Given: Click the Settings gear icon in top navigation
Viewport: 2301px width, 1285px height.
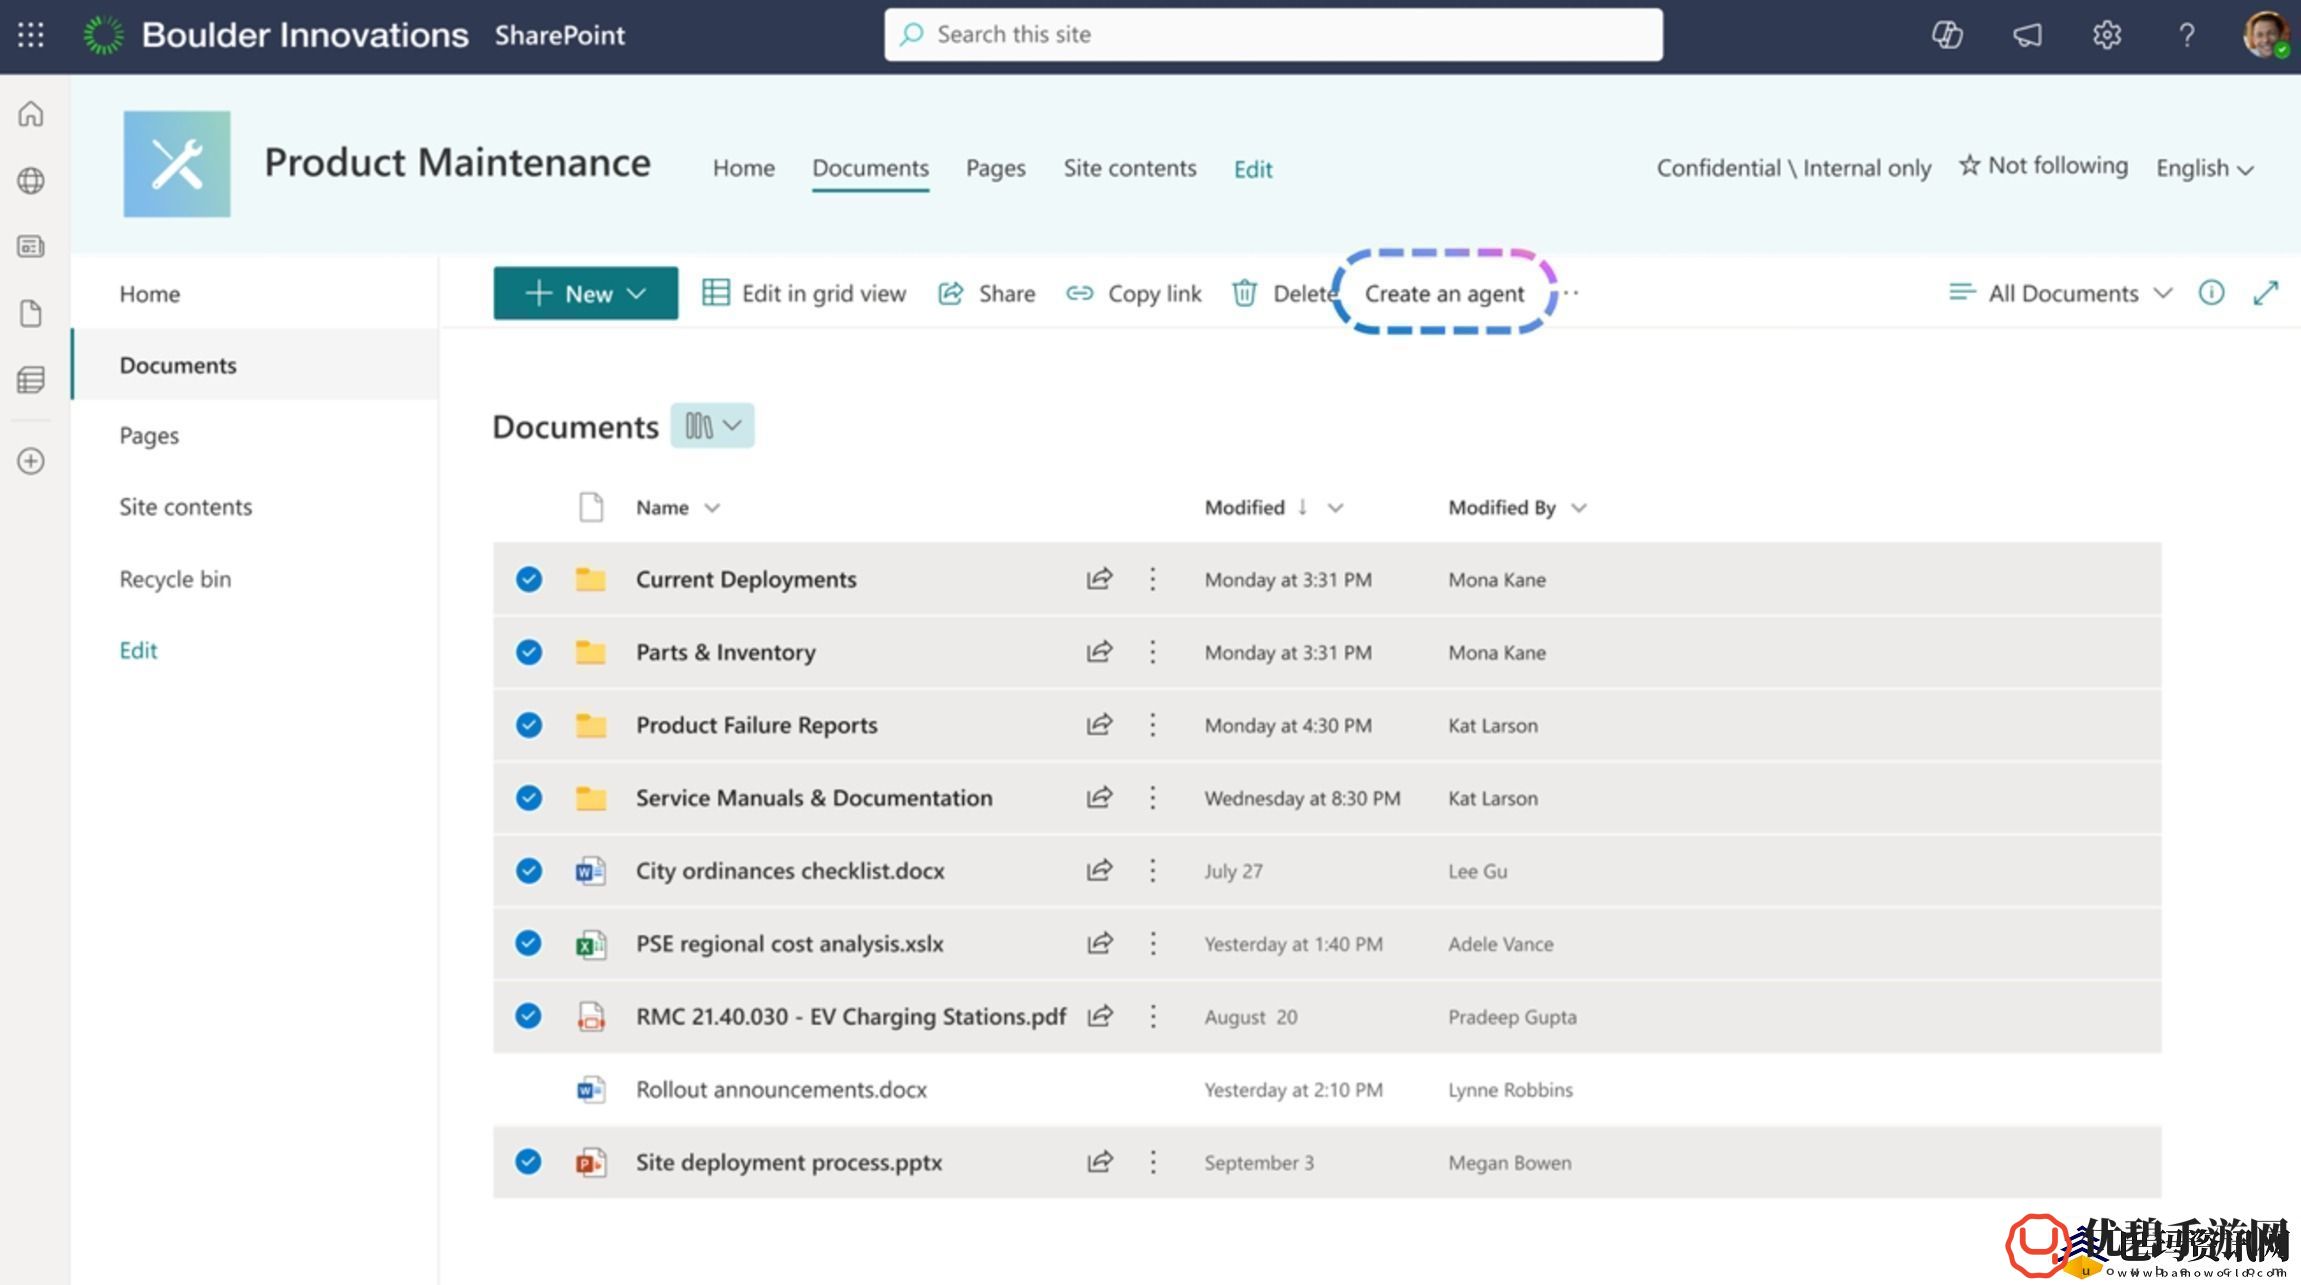Looking at the screenshot, I should 2107,35.
